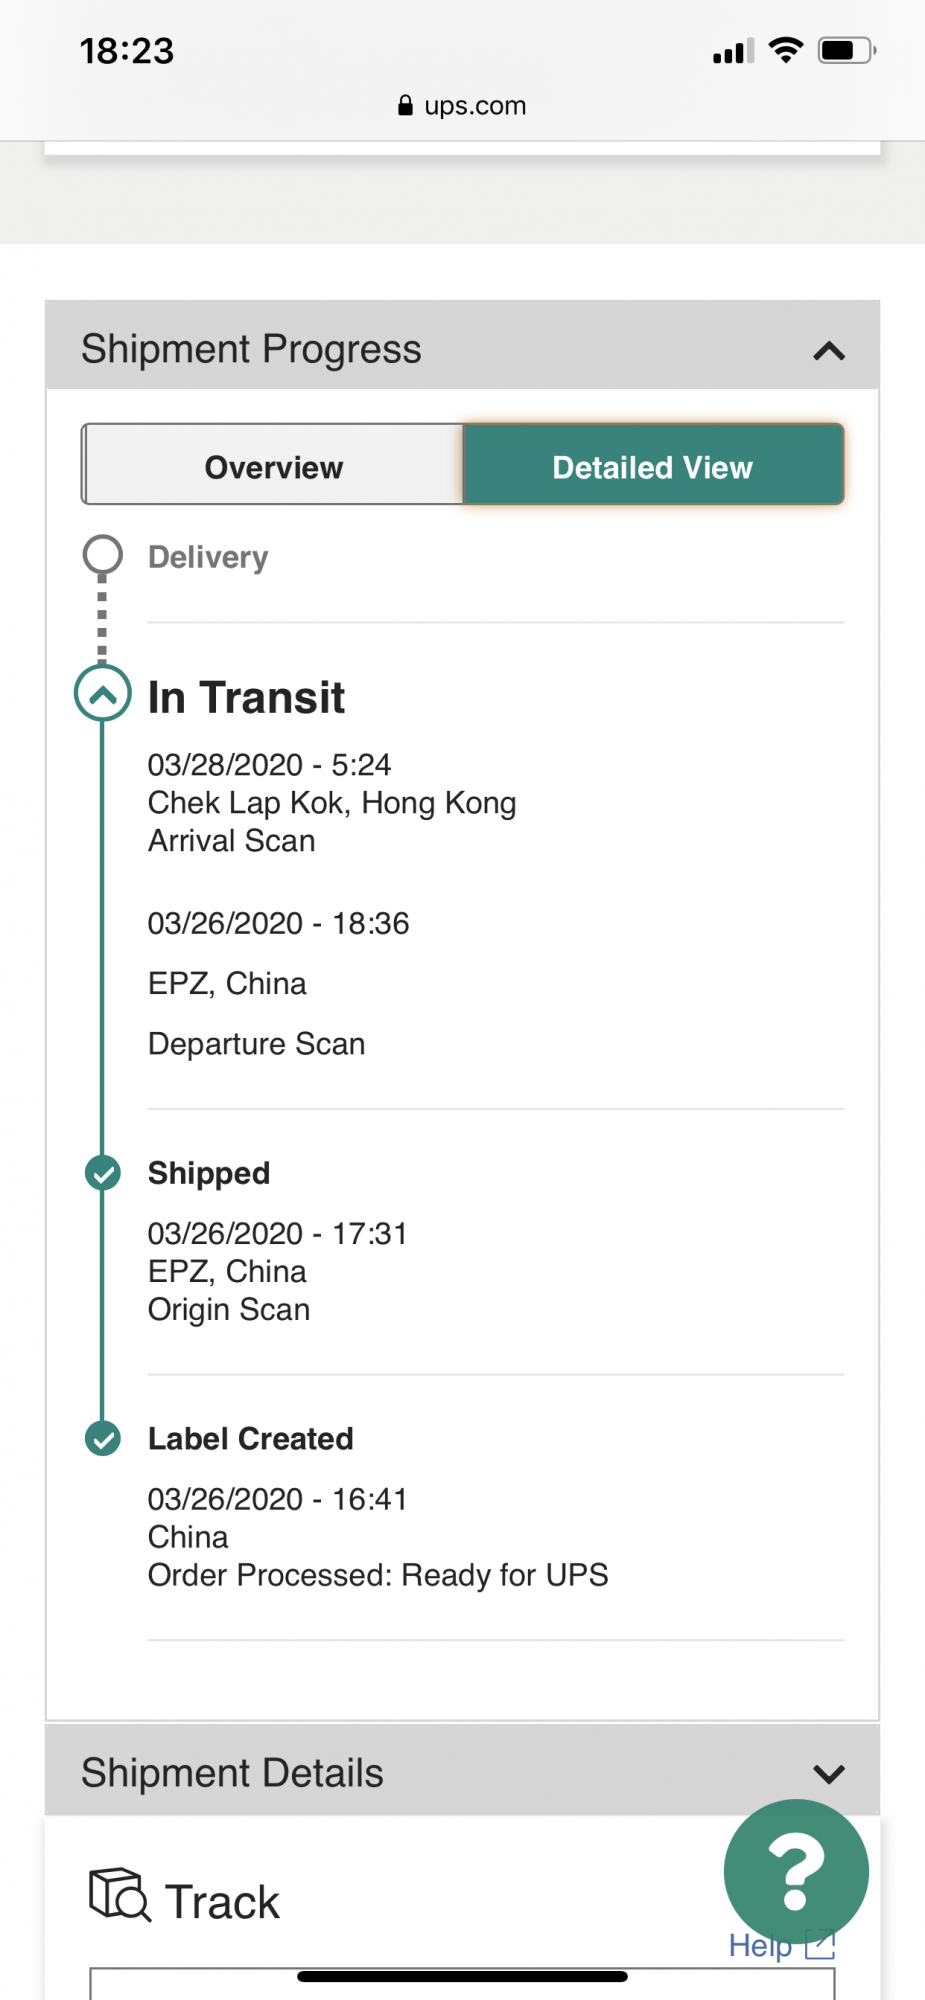Click the Track package magnifier icon

tap(120, 1895)
